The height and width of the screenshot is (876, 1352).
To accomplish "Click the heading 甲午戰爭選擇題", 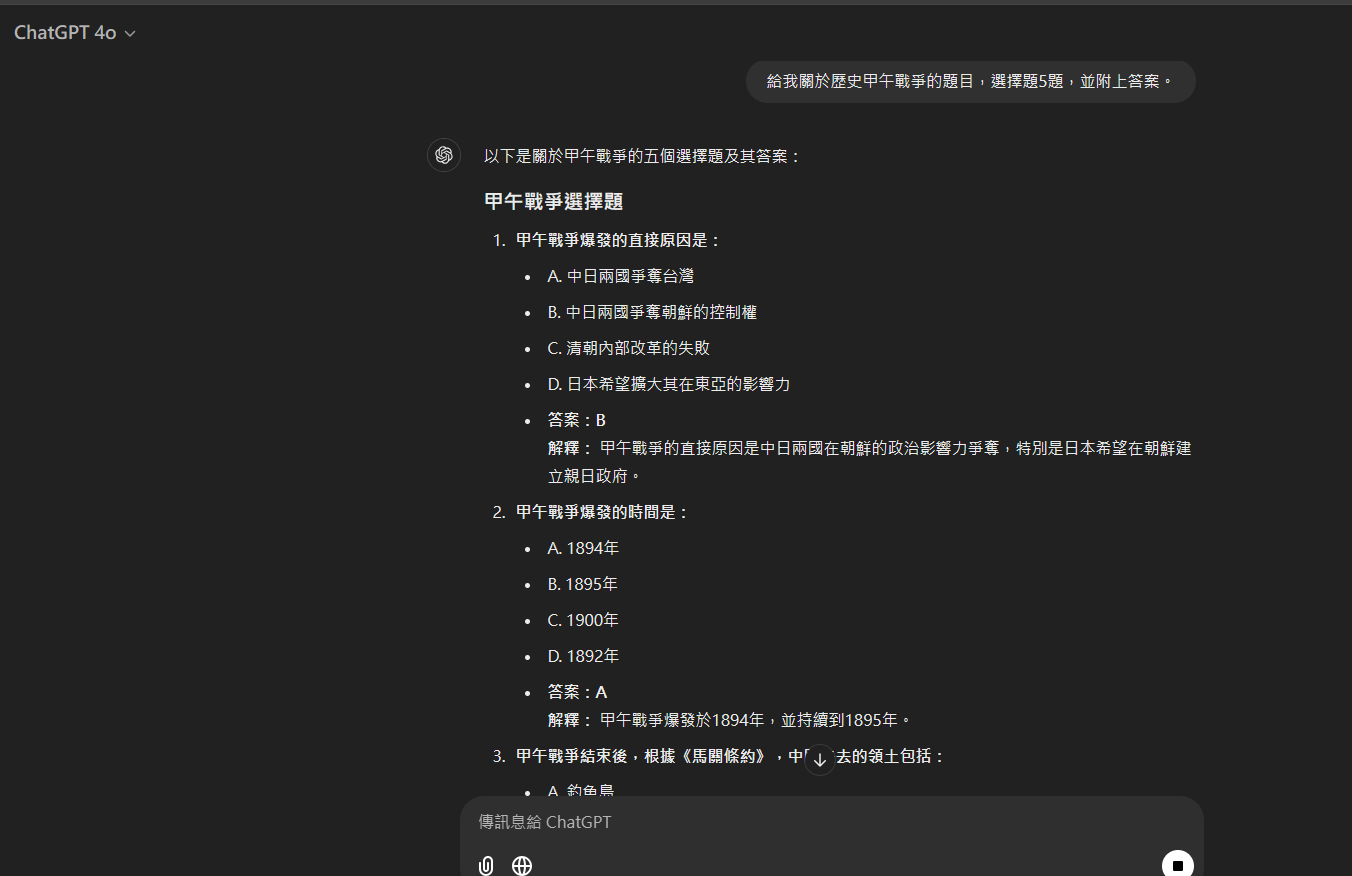I will [554, 202].
